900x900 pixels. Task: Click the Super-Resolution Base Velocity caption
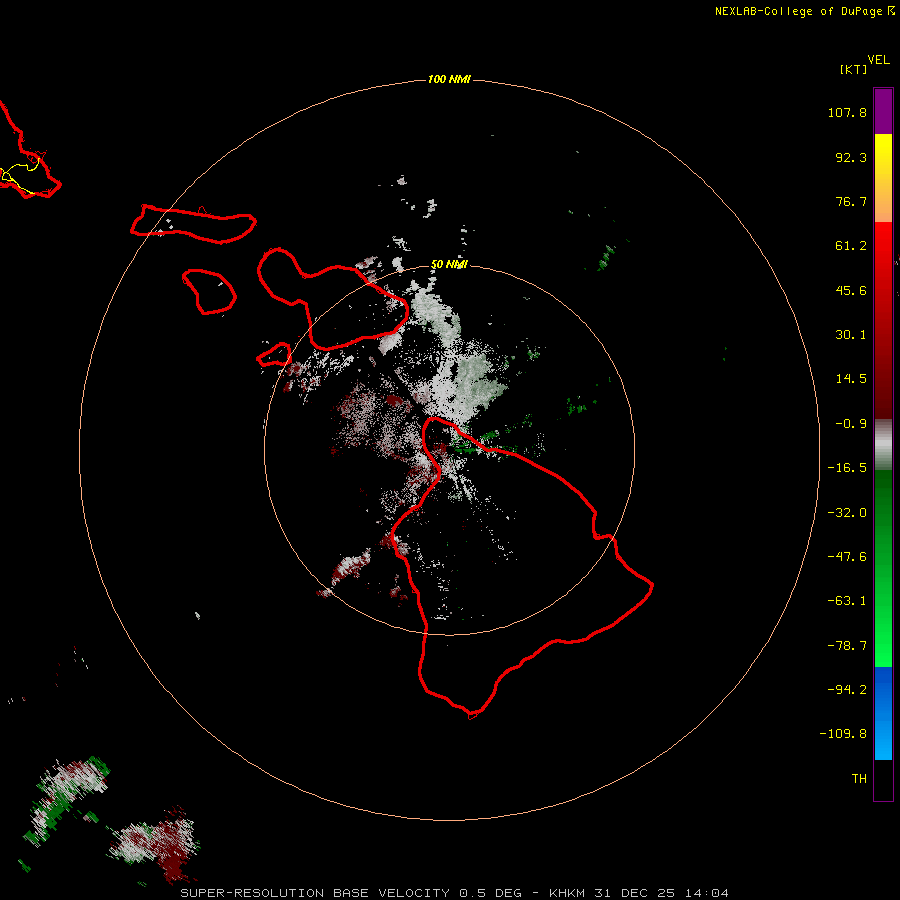455,893
